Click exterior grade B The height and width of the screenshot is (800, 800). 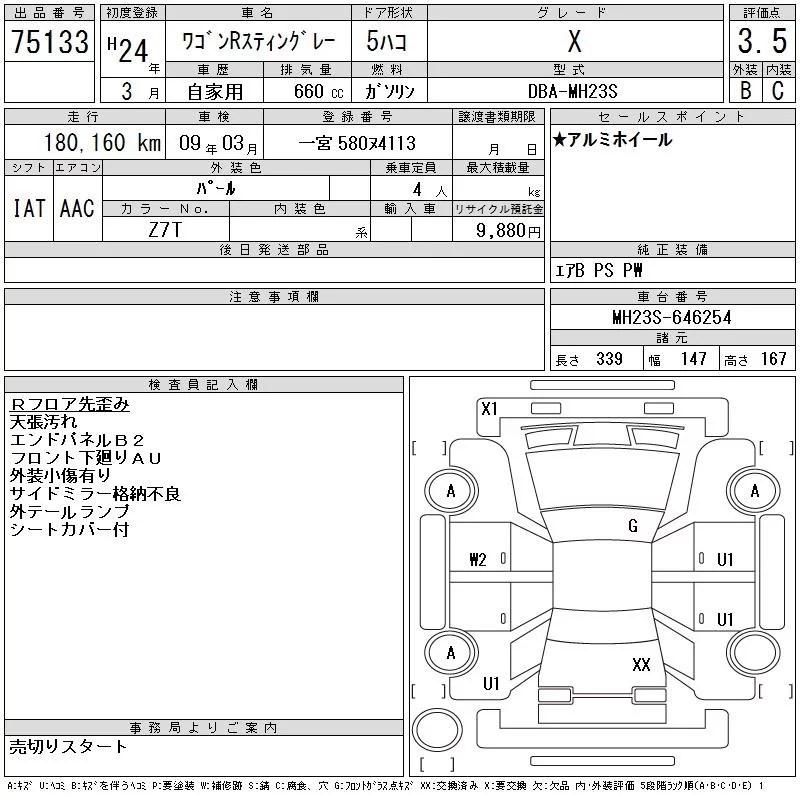[x=745, y=91]
